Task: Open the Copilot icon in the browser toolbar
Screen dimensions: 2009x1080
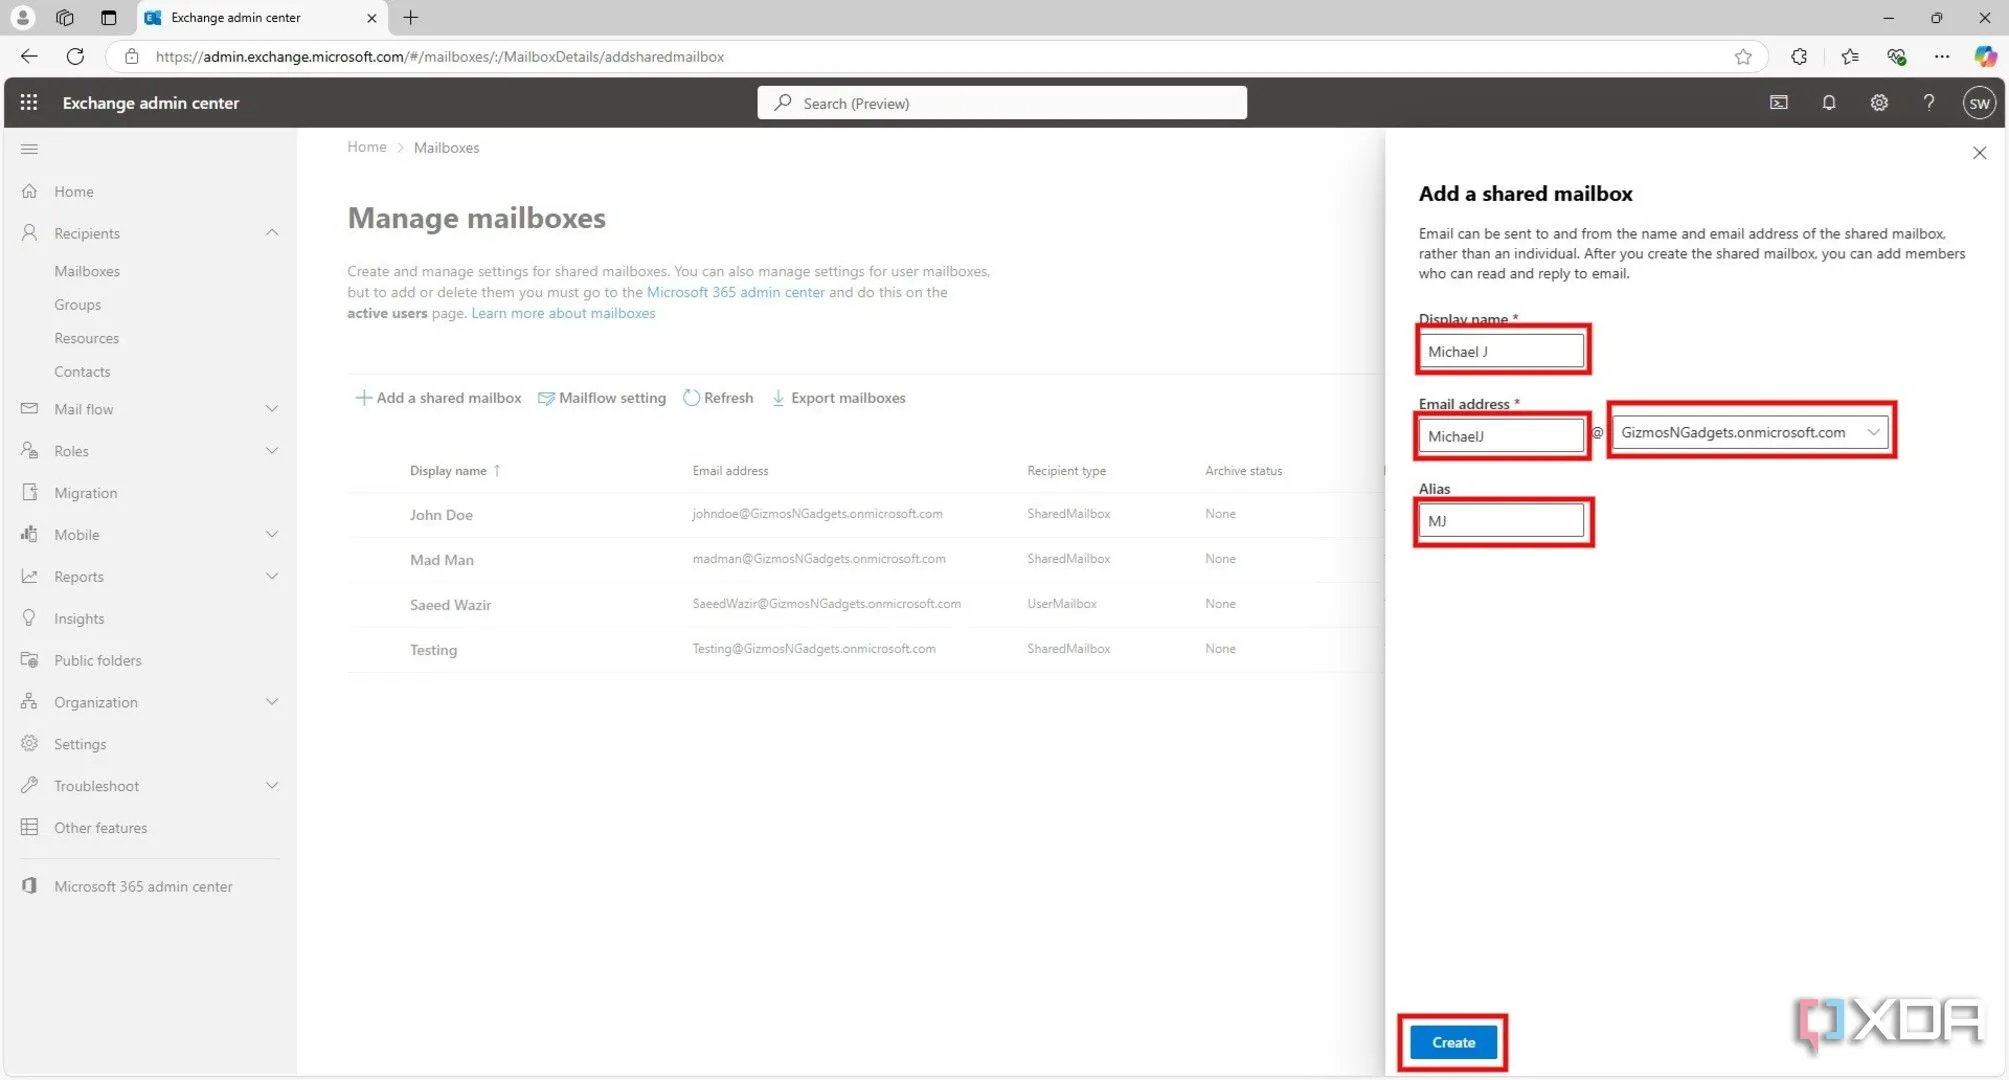Action: pos(1984,56)
